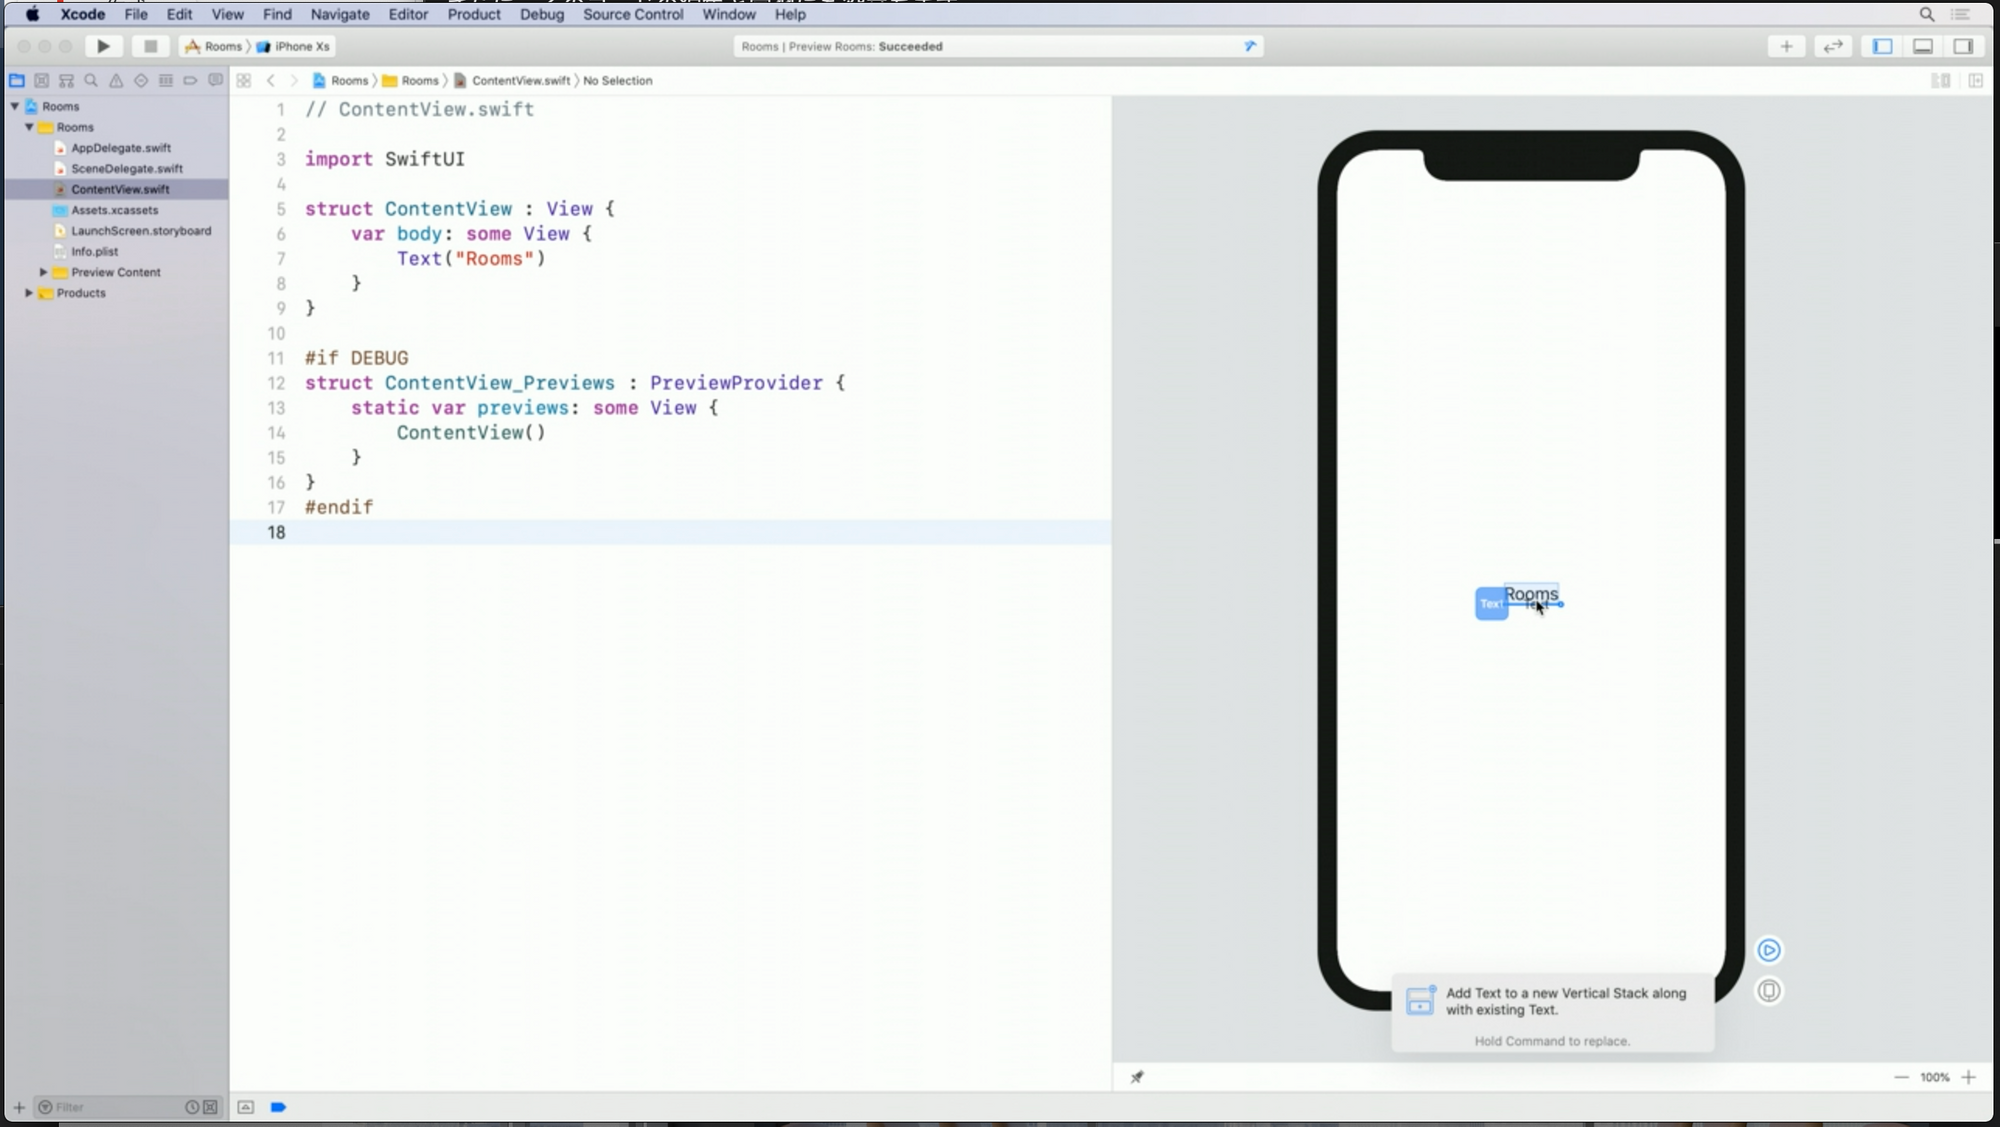Click the preview on device button
This screenshot has height=1127, width=2000.
pos(1768,991)
